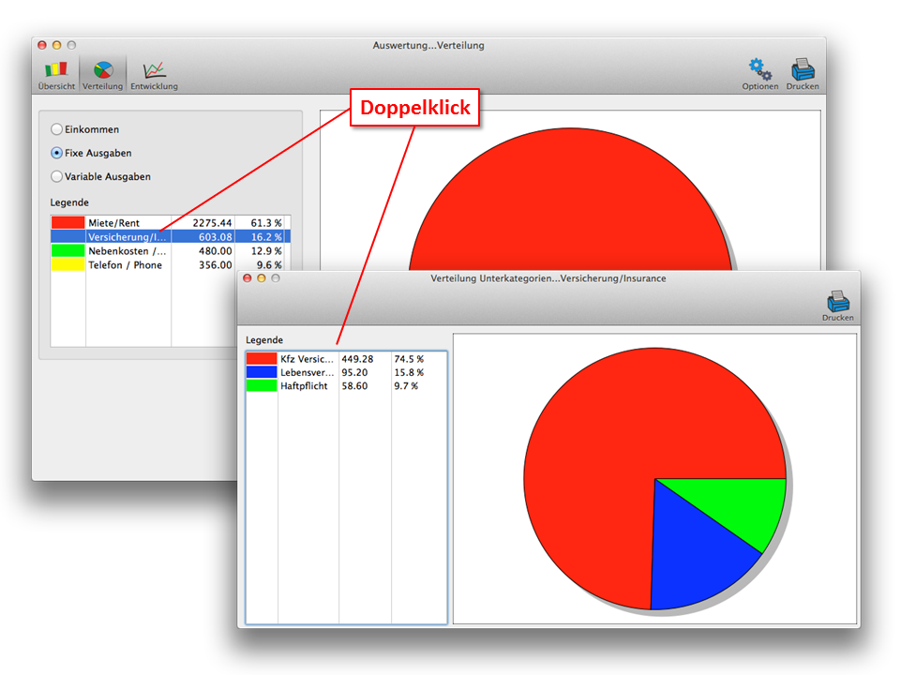Click Drucken printer in main window toolbar
Image resolution: width=900 pixels, height=675 pixels.
click(x=803, y=73)
